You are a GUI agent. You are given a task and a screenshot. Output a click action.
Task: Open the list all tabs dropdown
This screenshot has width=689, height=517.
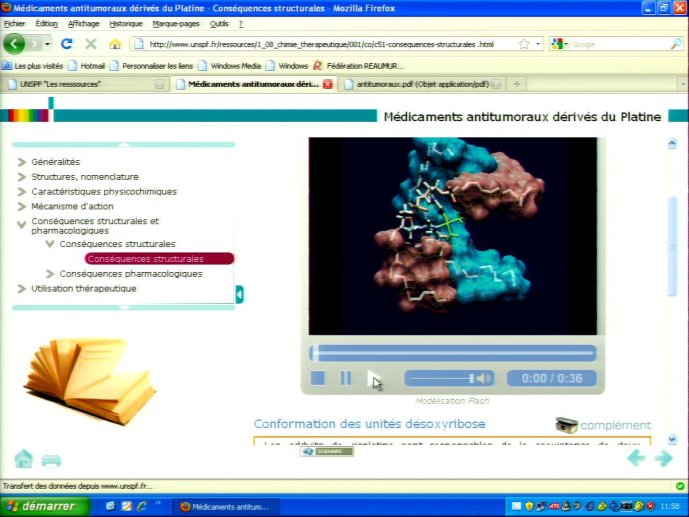pyautogui.click(x=683, y=84)
